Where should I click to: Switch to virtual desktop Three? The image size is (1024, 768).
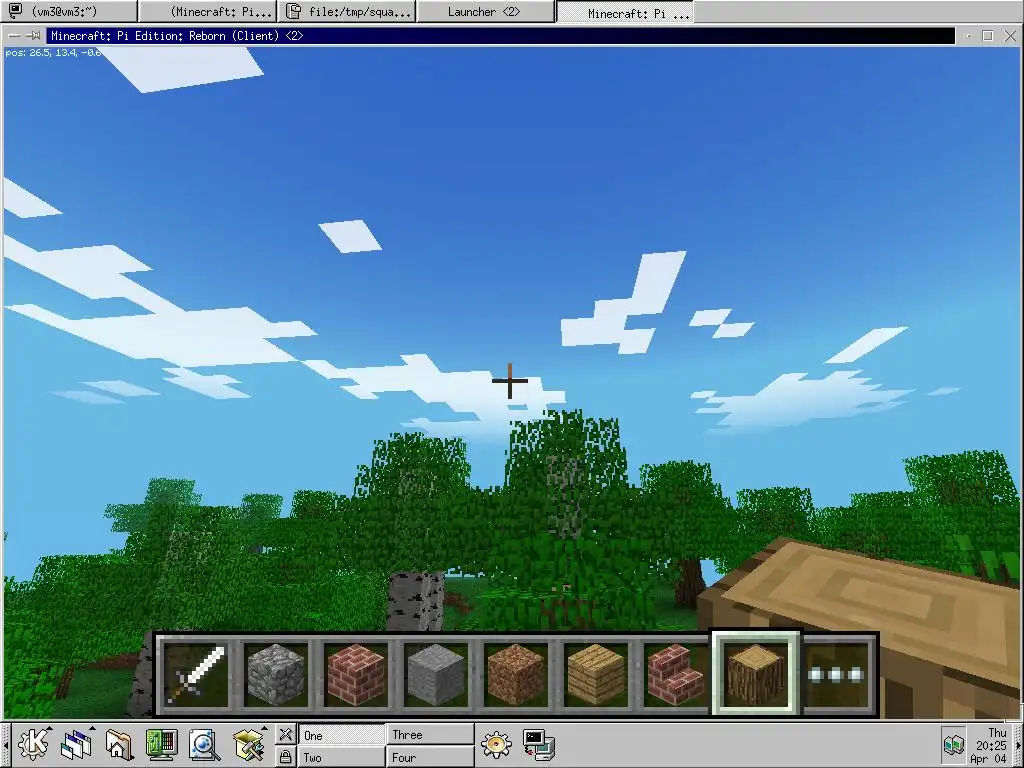coord(430,735)
